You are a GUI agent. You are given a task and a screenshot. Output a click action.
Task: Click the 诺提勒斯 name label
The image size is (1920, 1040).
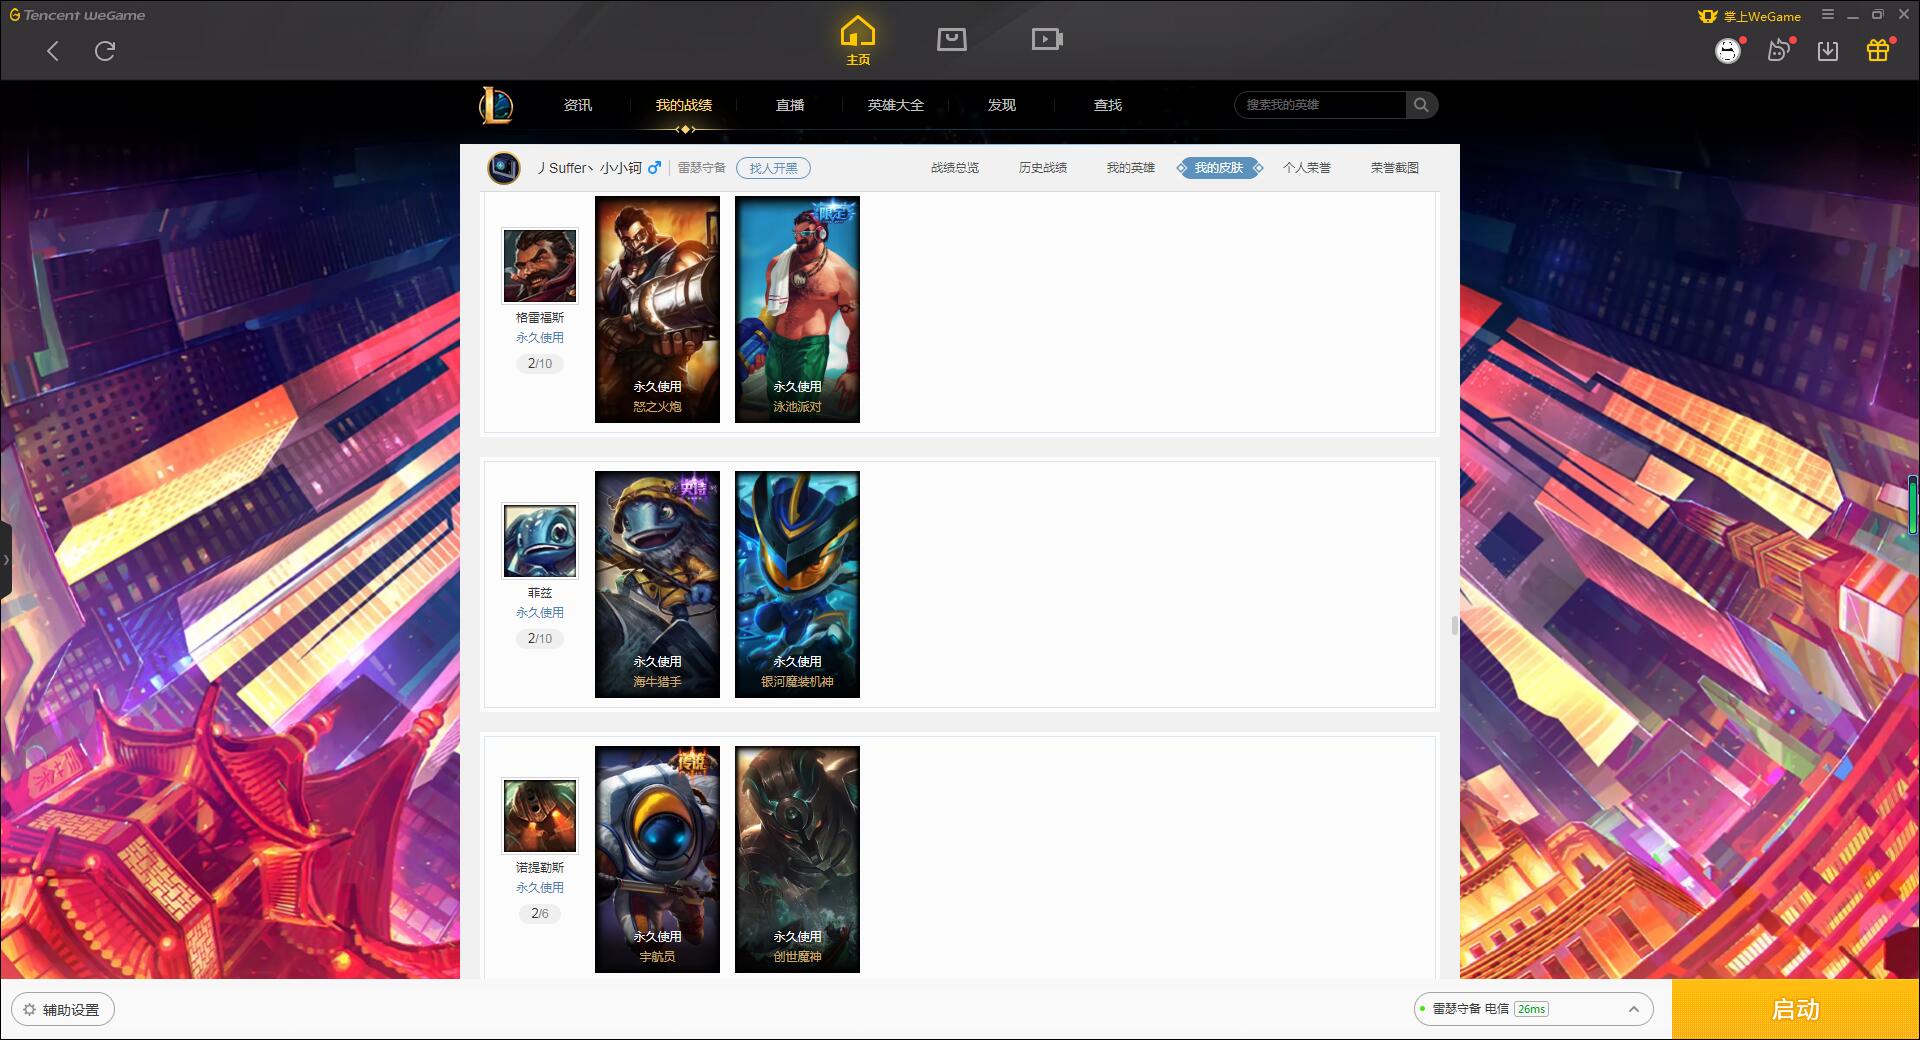pos(540,867)
